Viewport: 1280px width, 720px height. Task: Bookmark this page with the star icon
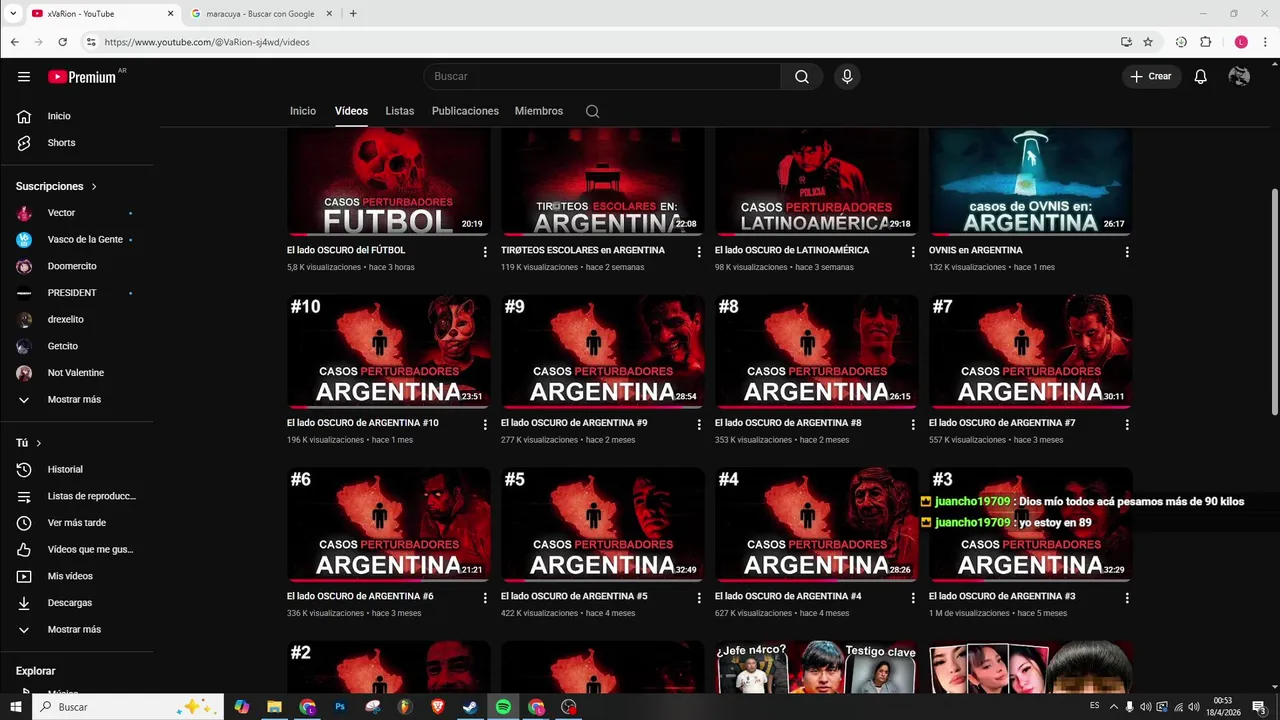click(1148, 42)
